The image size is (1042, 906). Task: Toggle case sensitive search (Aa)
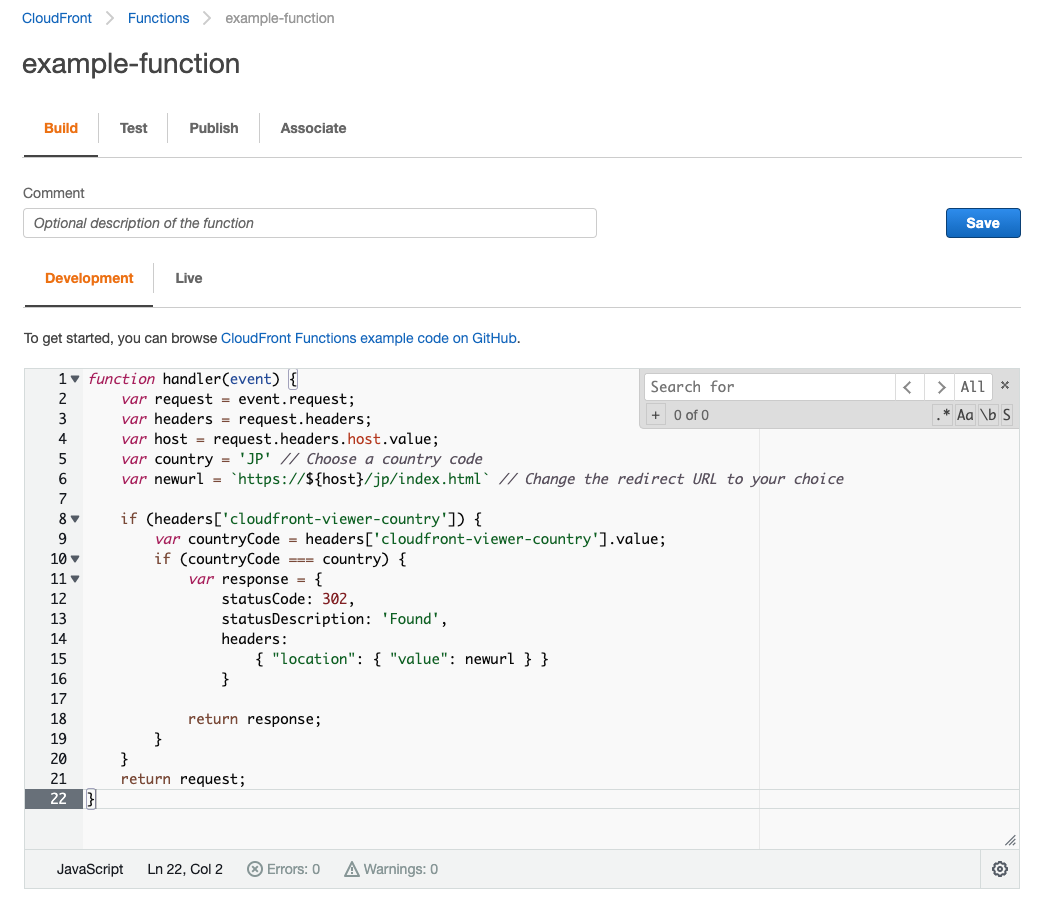pos(965,415)
